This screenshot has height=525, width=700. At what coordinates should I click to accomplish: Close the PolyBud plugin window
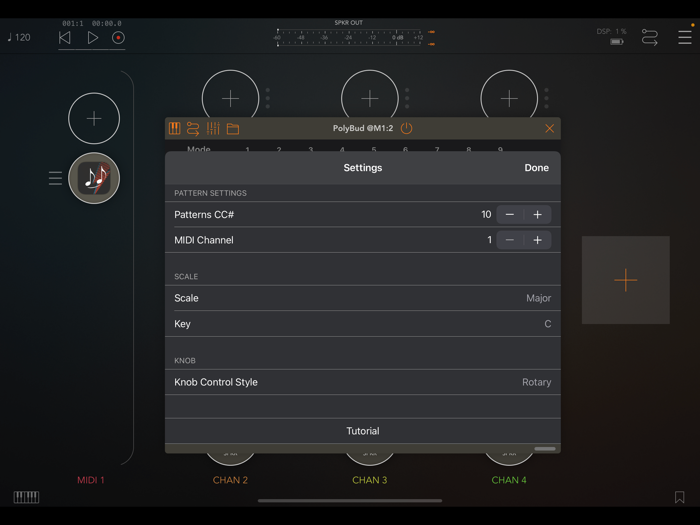550,129
